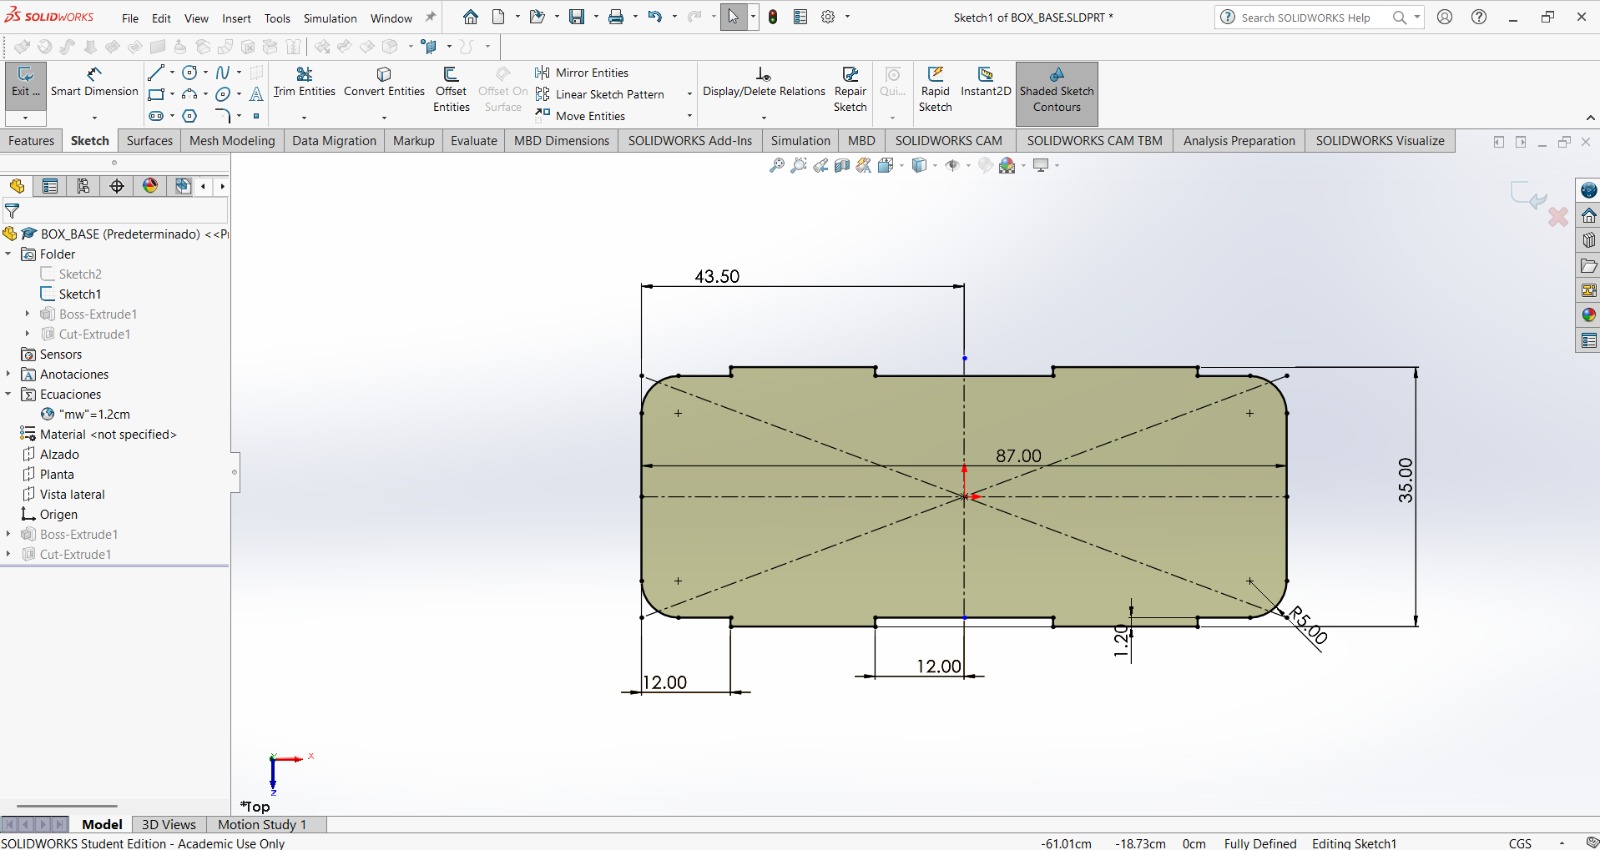Click the Rebuild traffic light icon
This screenshot has width=1600, height=850.
pyautogui.click(x=773, y=17)
